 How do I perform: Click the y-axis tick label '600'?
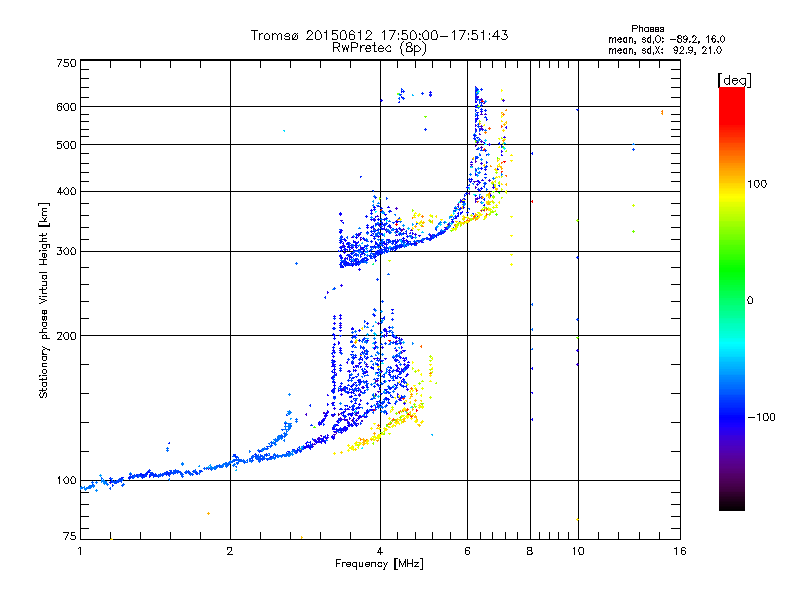coord(66,107)
